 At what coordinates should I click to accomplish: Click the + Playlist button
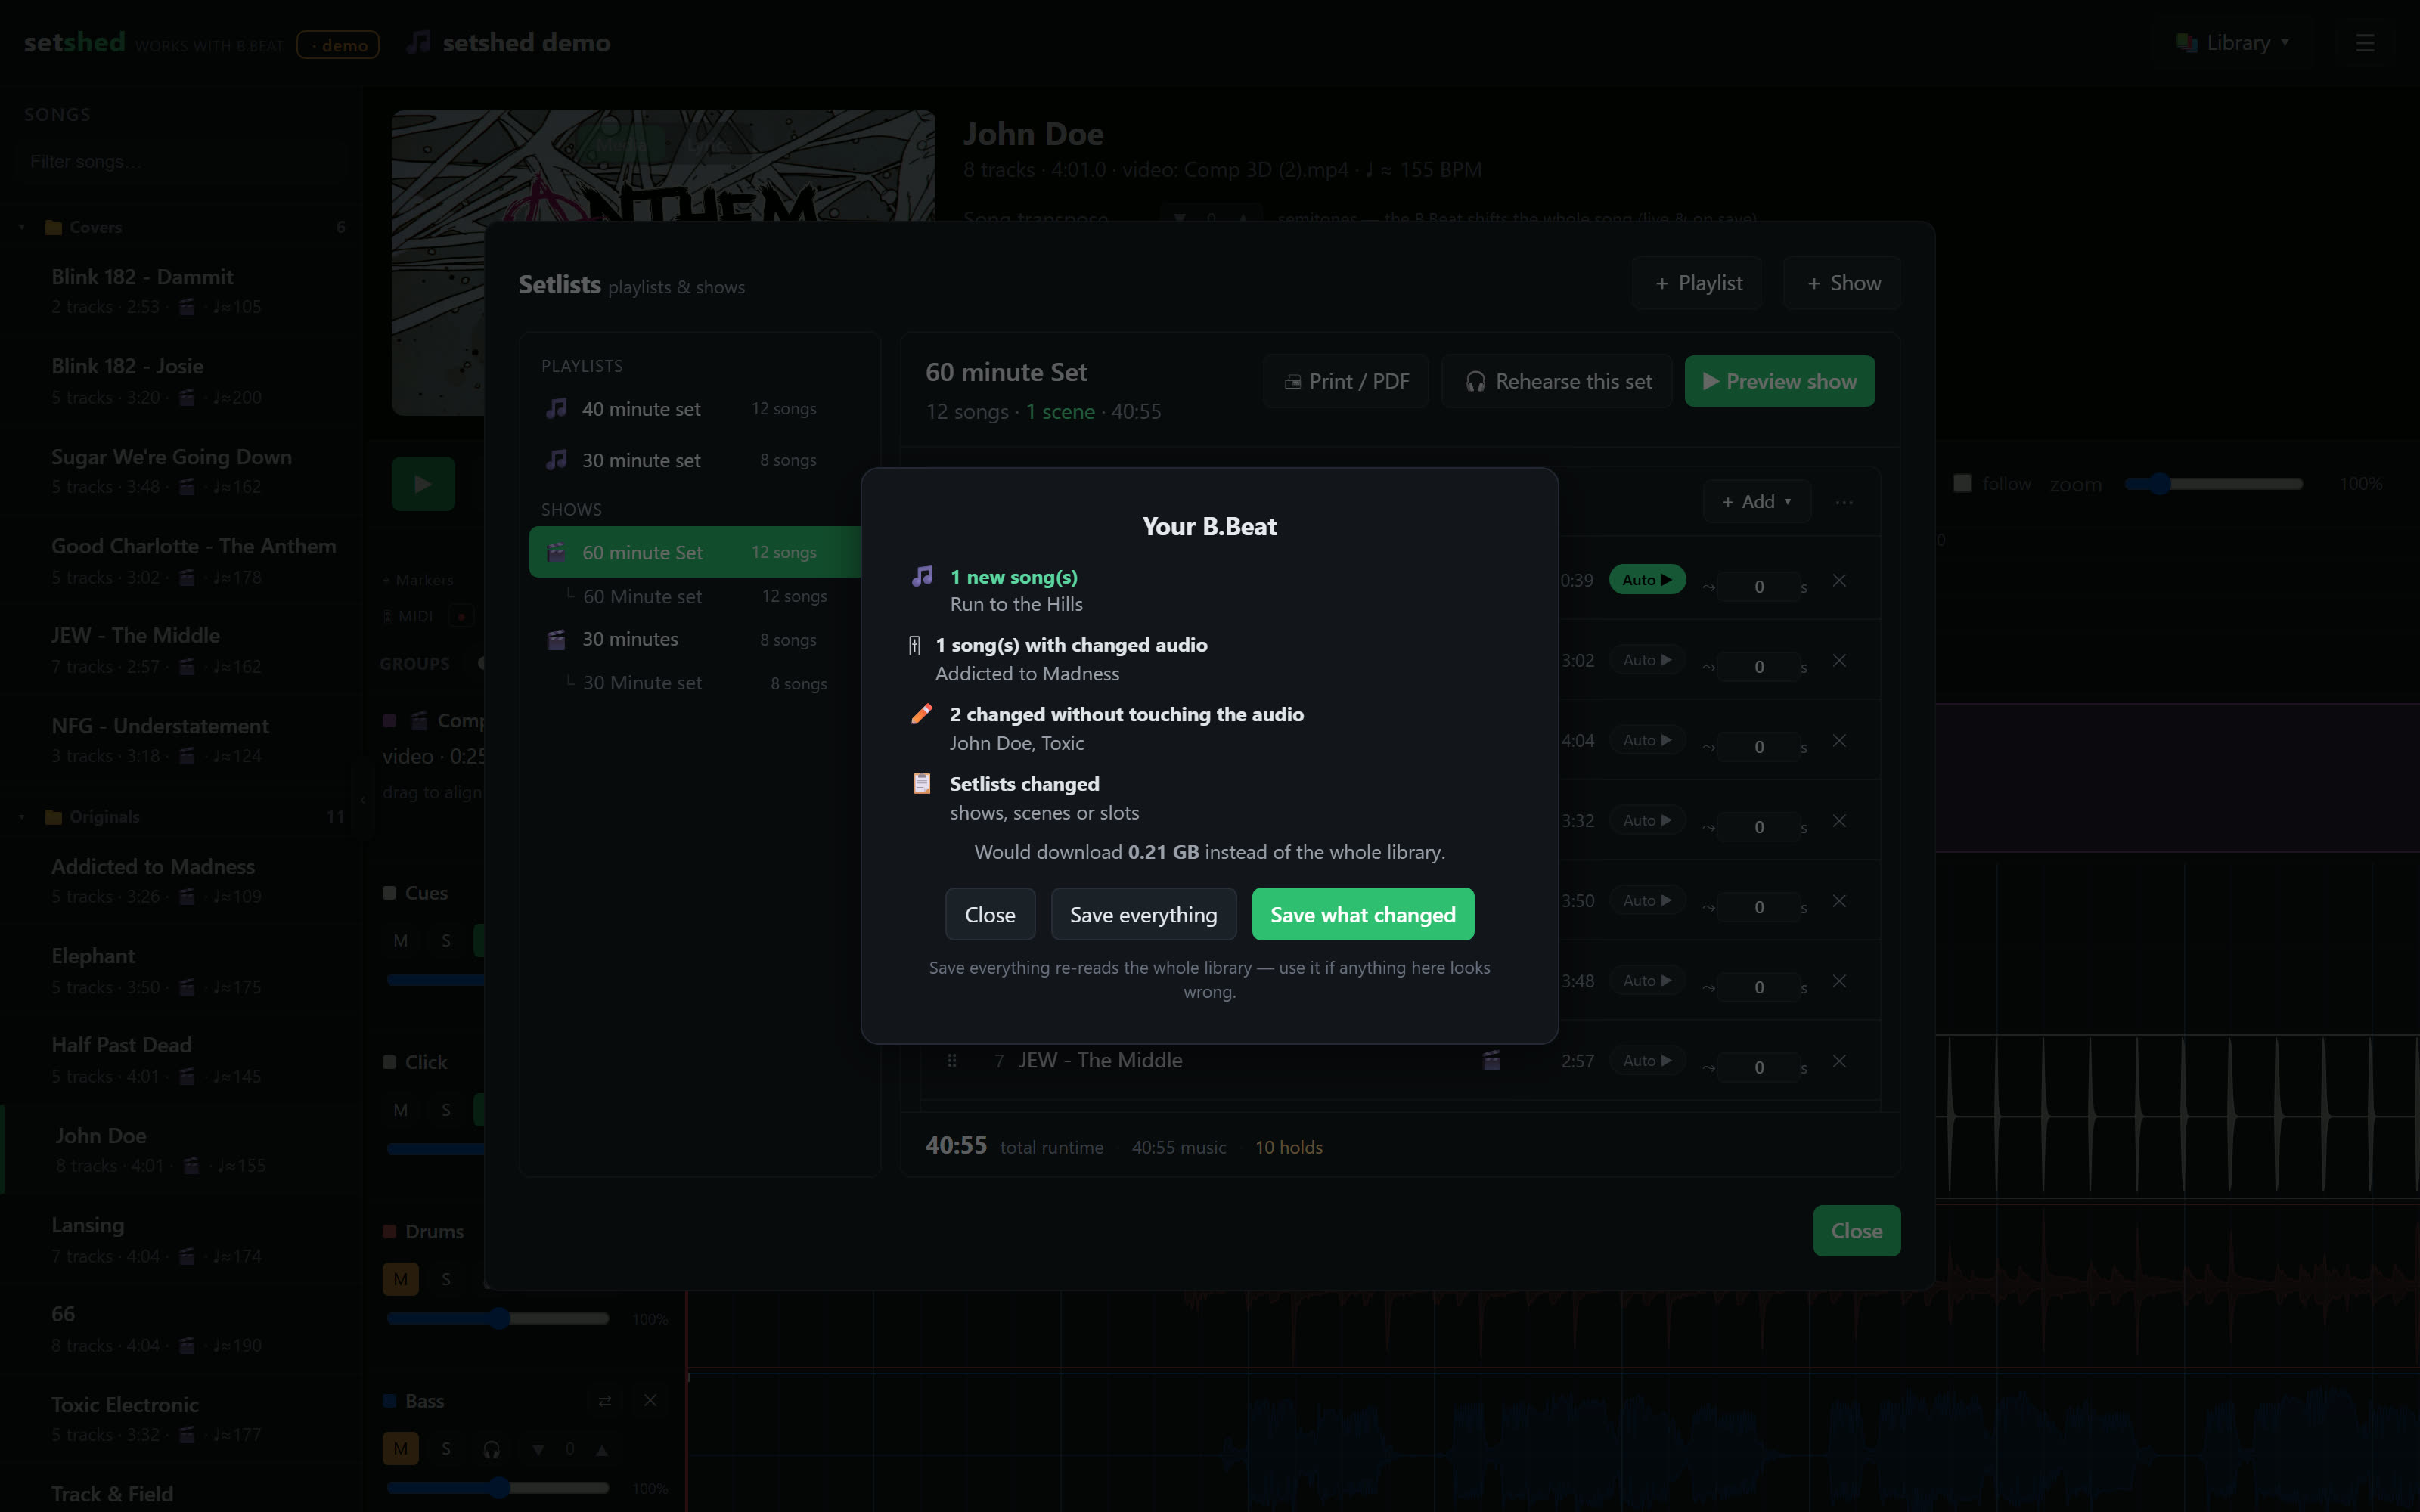[1698, 283]
